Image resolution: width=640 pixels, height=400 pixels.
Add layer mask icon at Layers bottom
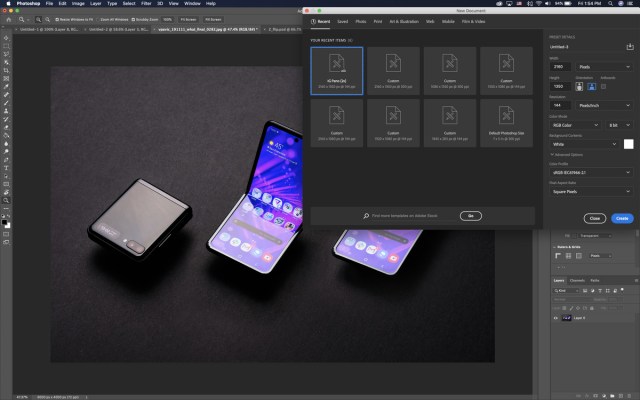pos(595,396)
